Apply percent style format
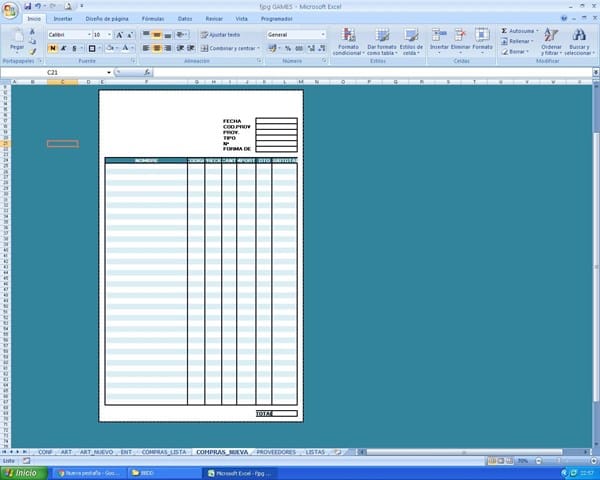The width and height of the screenshot is (600, 480). pos(288,48)
